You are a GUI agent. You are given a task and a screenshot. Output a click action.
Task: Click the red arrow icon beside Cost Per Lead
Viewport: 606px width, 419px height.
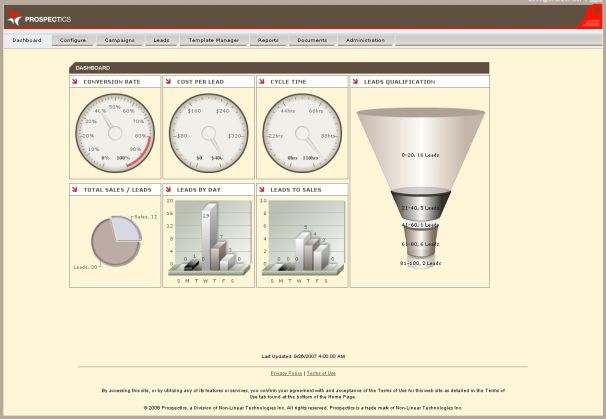click(169, 81)
